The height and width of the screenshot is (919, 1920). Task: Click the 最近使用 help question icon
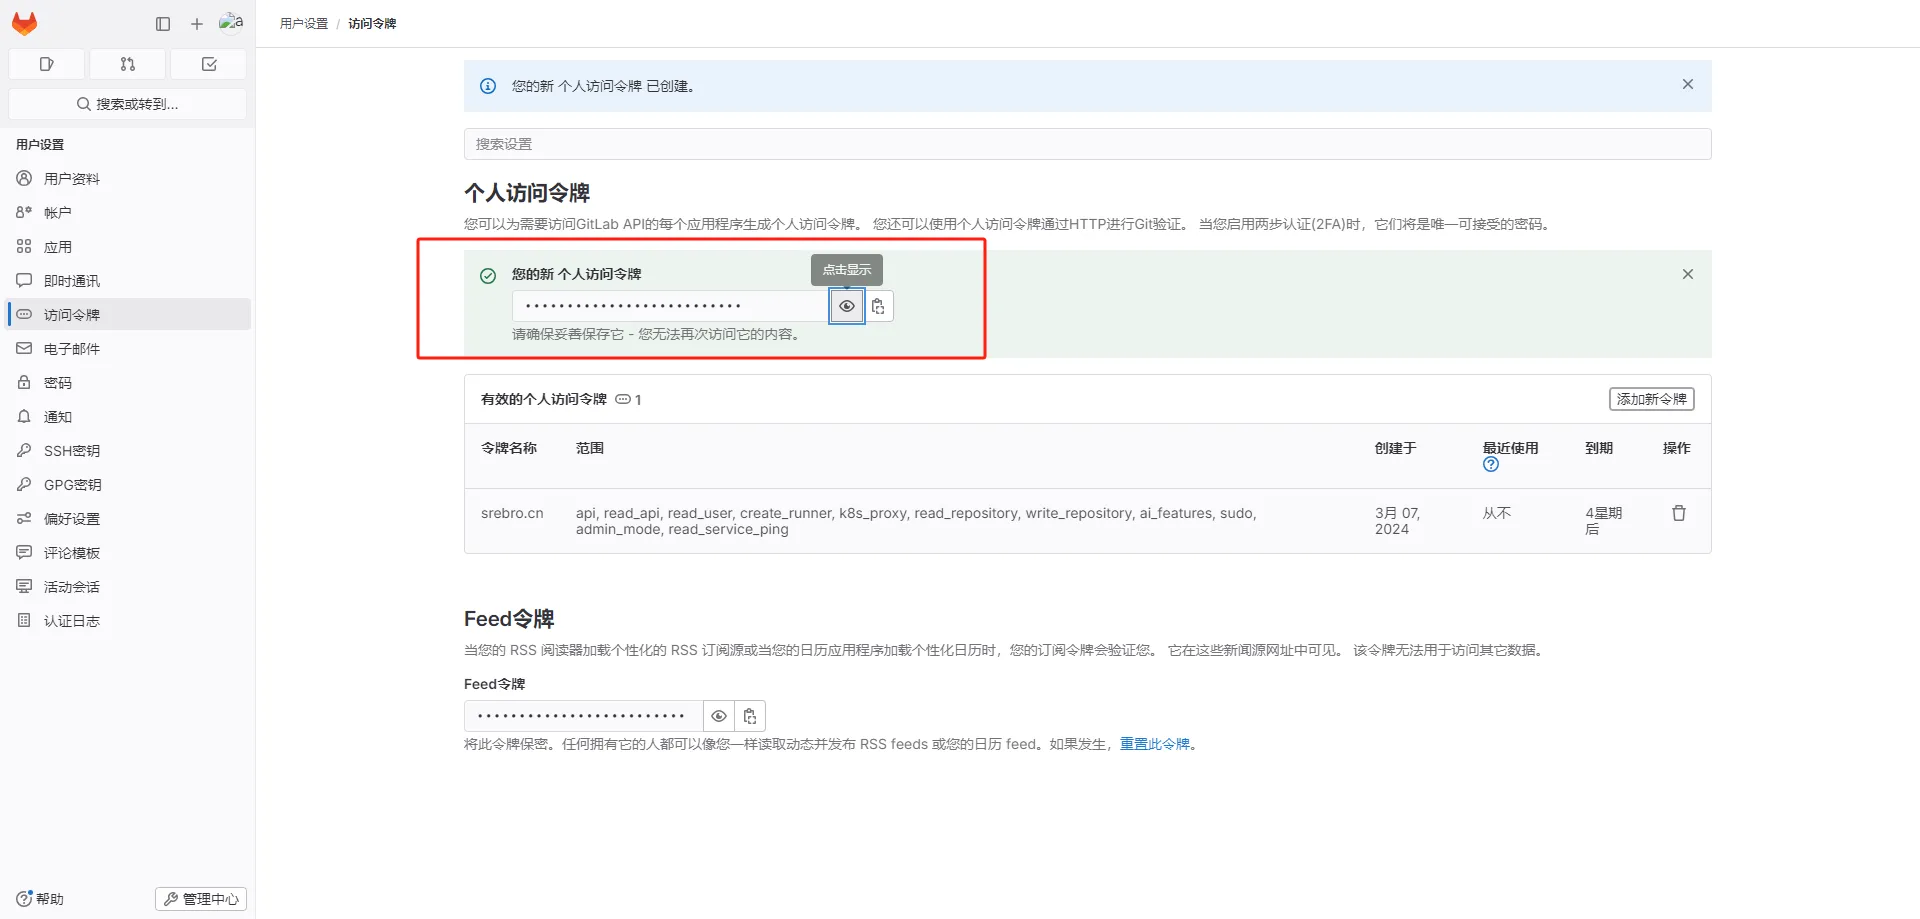click(x=1491, y=464)
